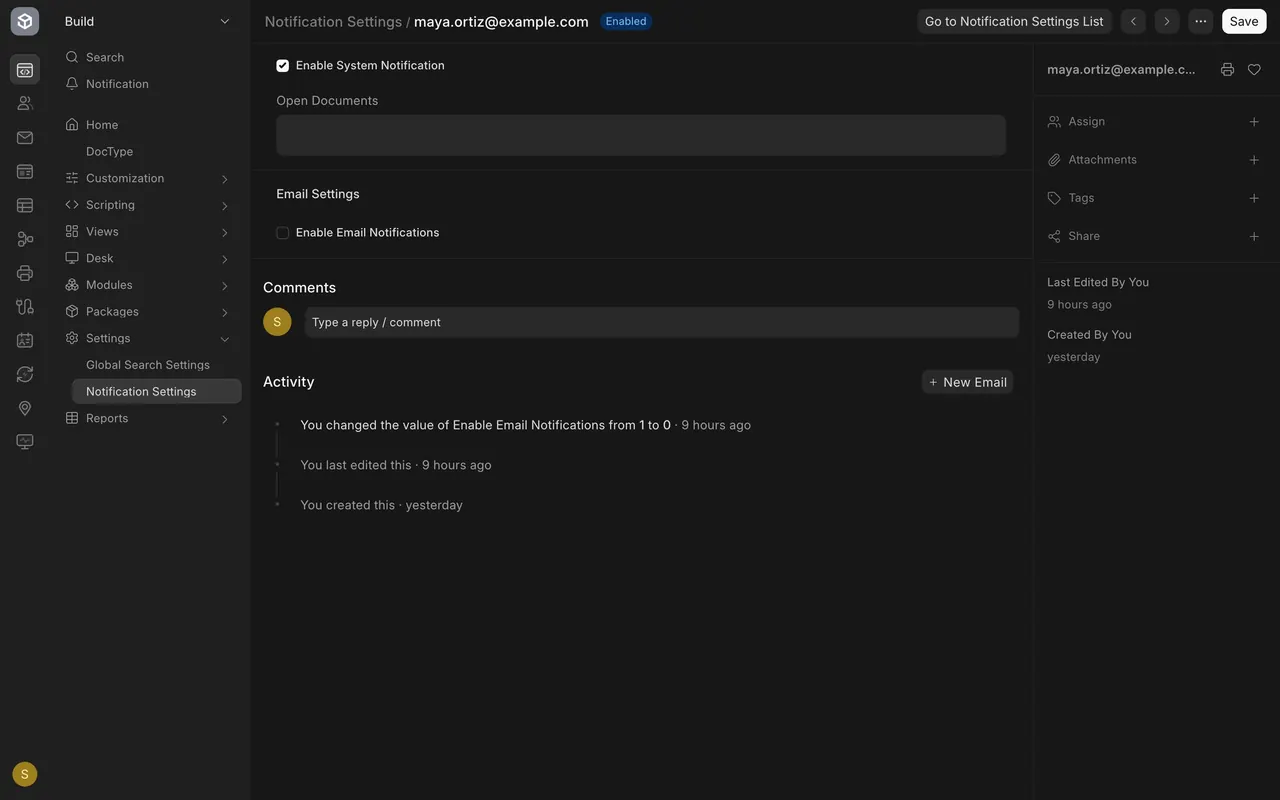The image size is (1280, 800).
Task: Open the Build workspace code-window icon
Action: click(x=25, y=70)
